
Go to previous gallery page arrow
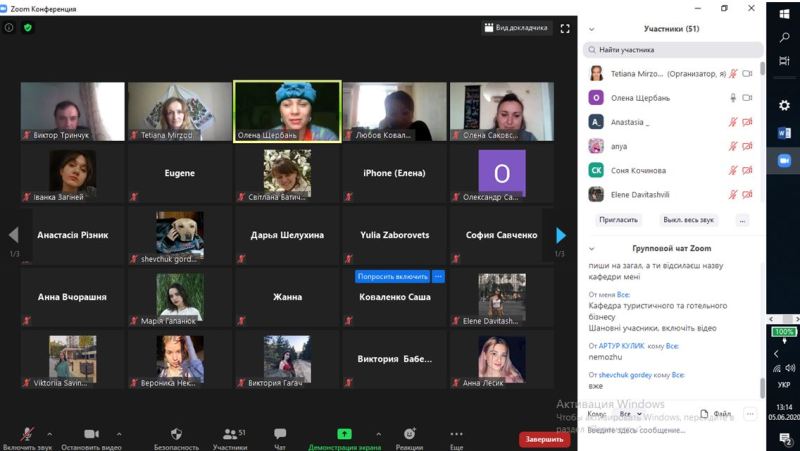[x=14, y=235]
